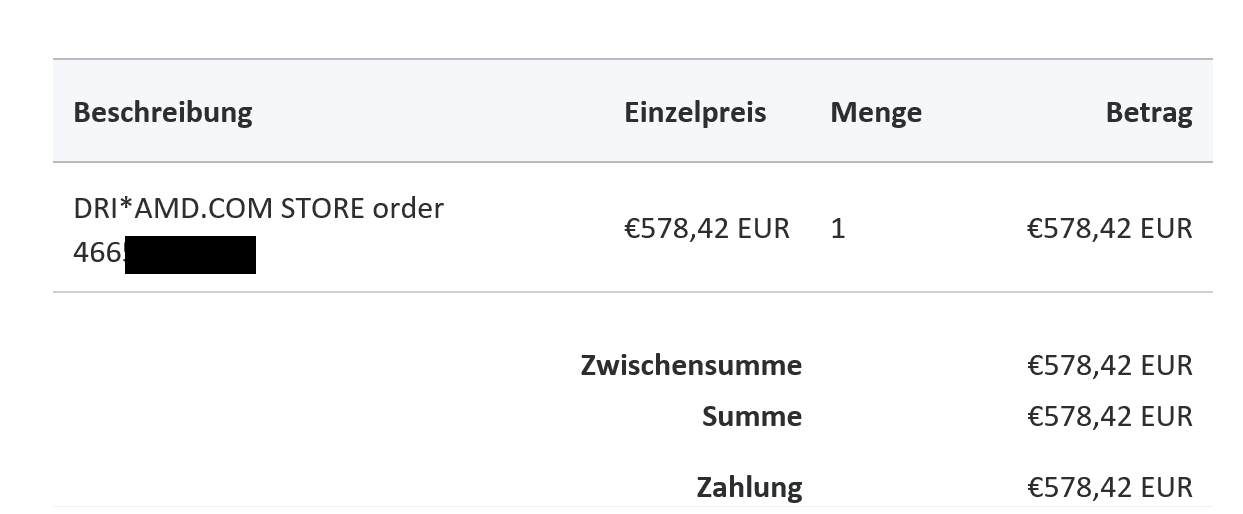This screenshot has height=514, width=1243.
Task: Click the DRI*AMD.COM STORE order description
Action: (258, 209)
